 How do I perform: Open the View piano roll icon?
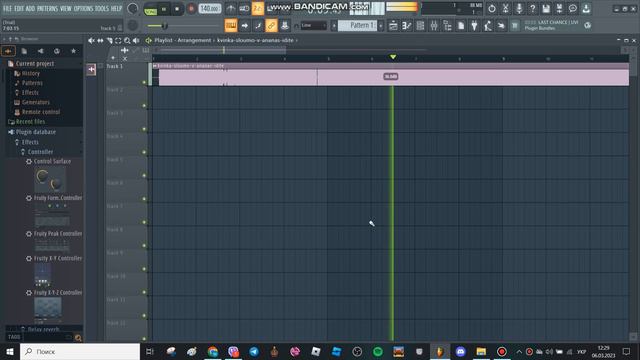click(407, 26)
